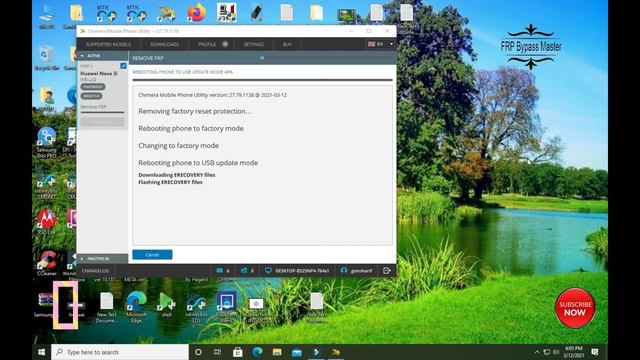Expand the INACTIVE devices section
The image size is (640, 360).
(82, 259)
